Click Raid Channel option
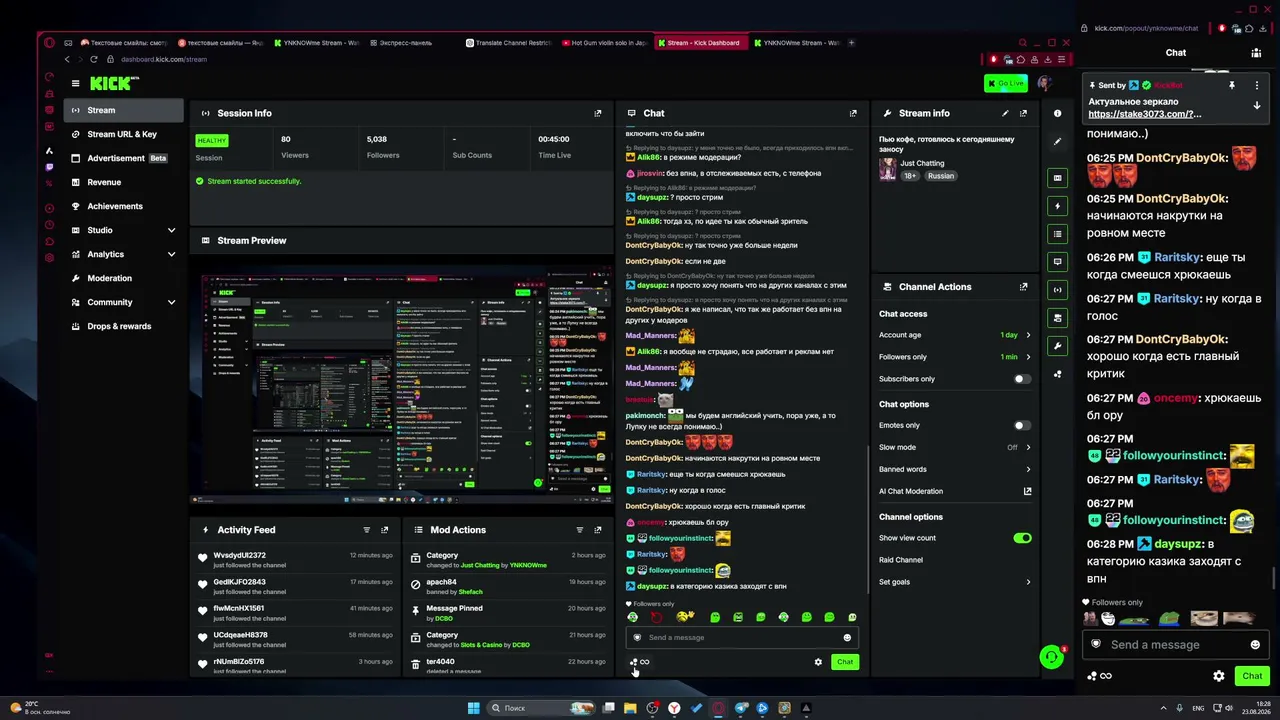 tap(901, 560)
